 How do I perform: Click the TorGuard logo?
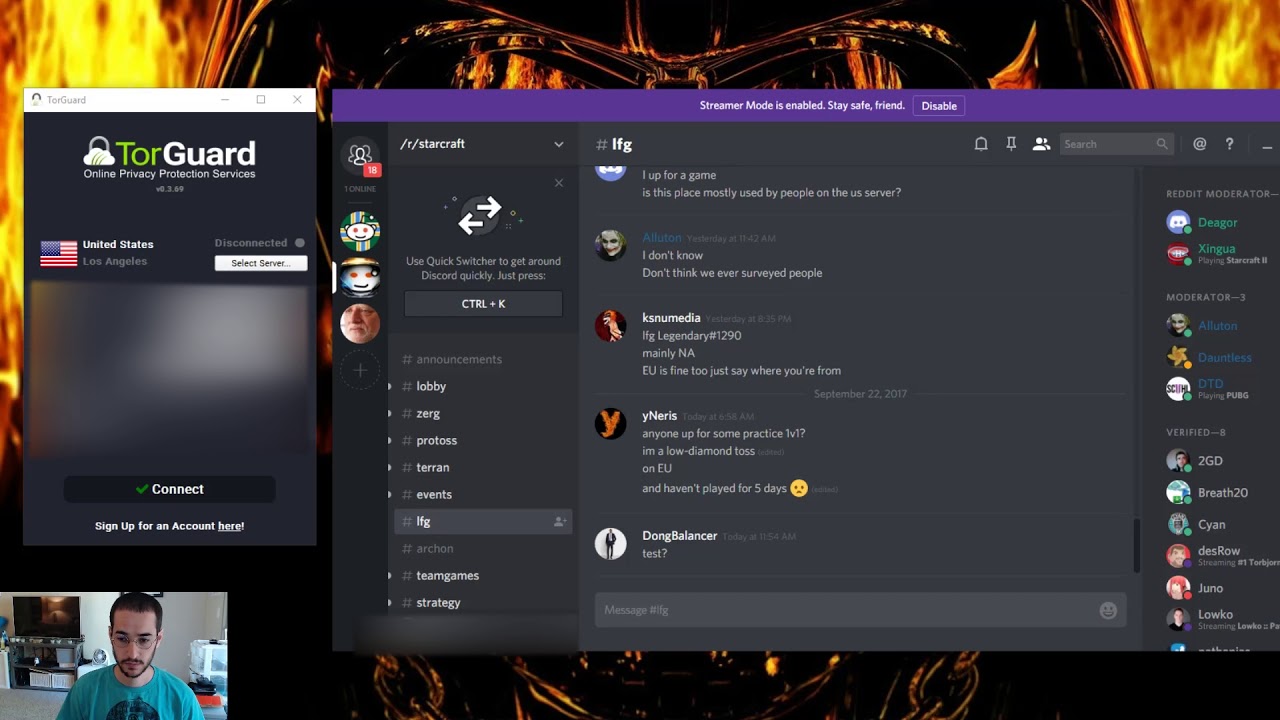point(169,158)
